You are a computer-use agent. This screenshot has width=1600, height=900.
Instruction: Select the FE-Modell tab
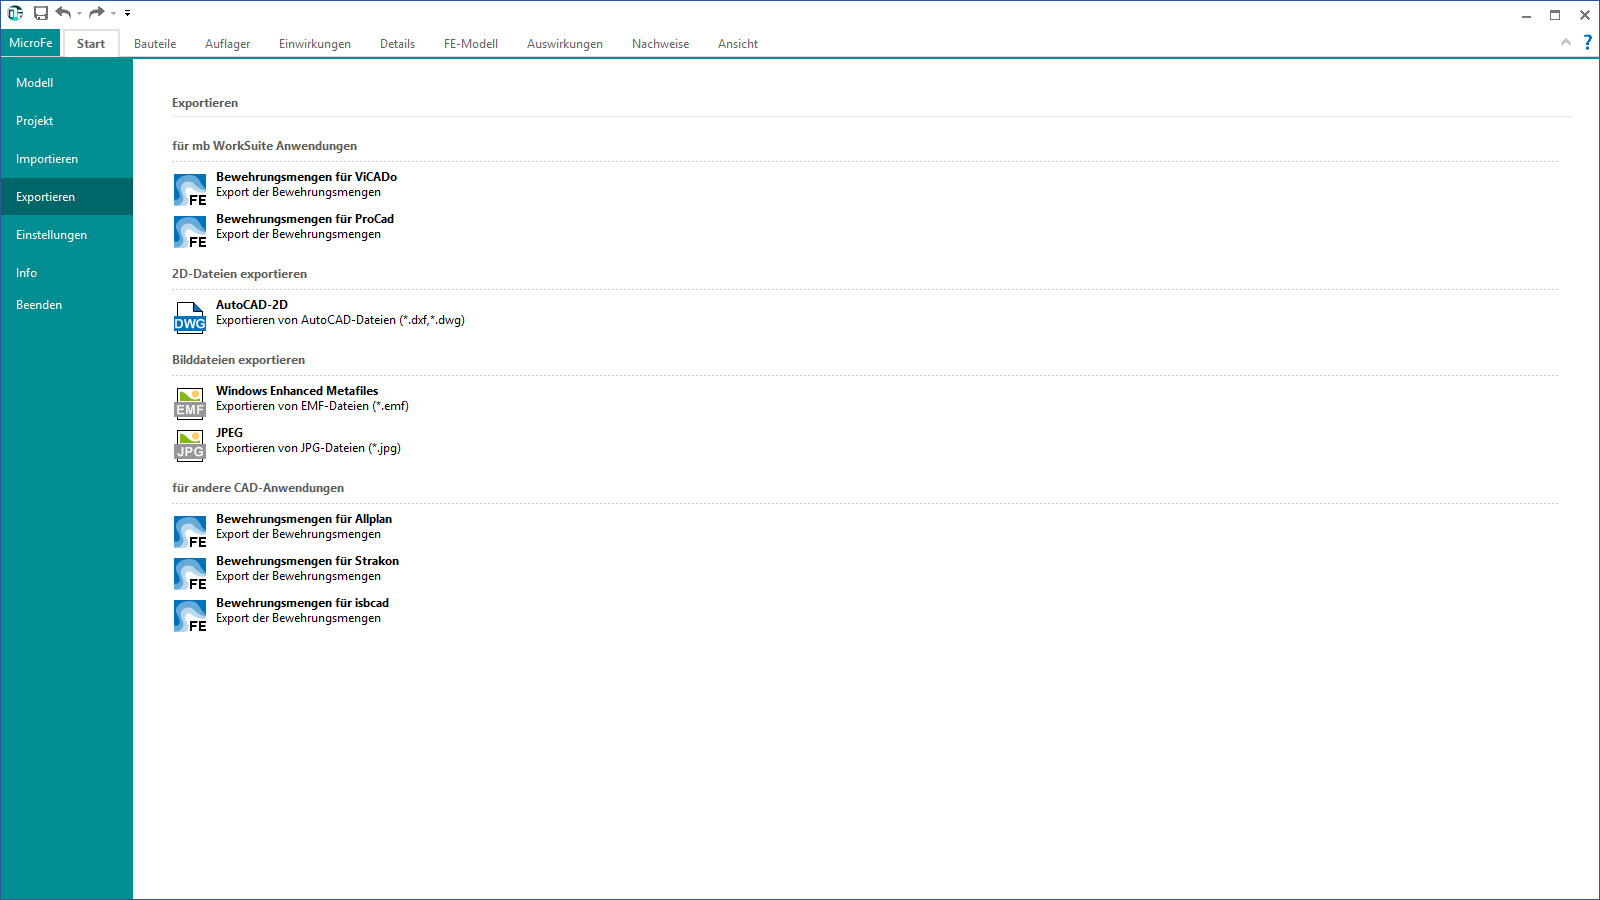coord(471,44)
